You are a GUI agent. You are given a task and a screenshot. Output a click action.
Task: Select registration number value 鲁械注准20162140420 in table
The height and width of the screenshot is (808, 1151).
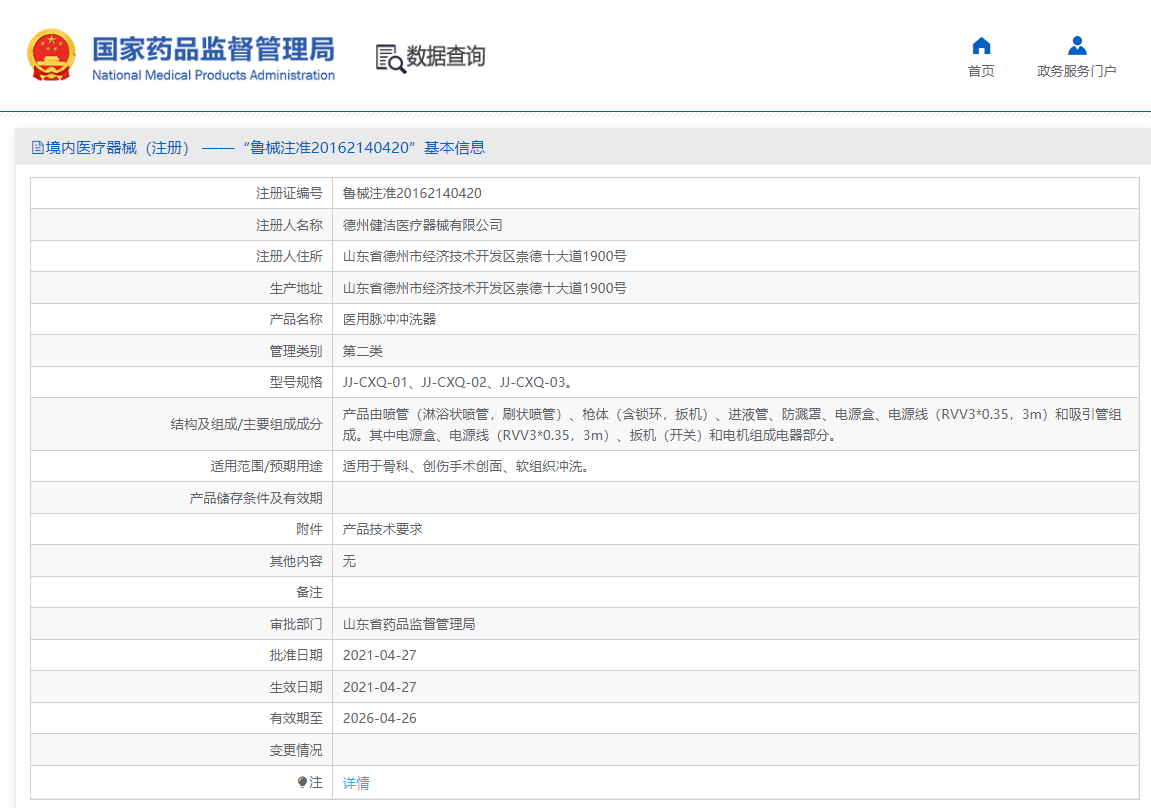(x=412, y=193)
